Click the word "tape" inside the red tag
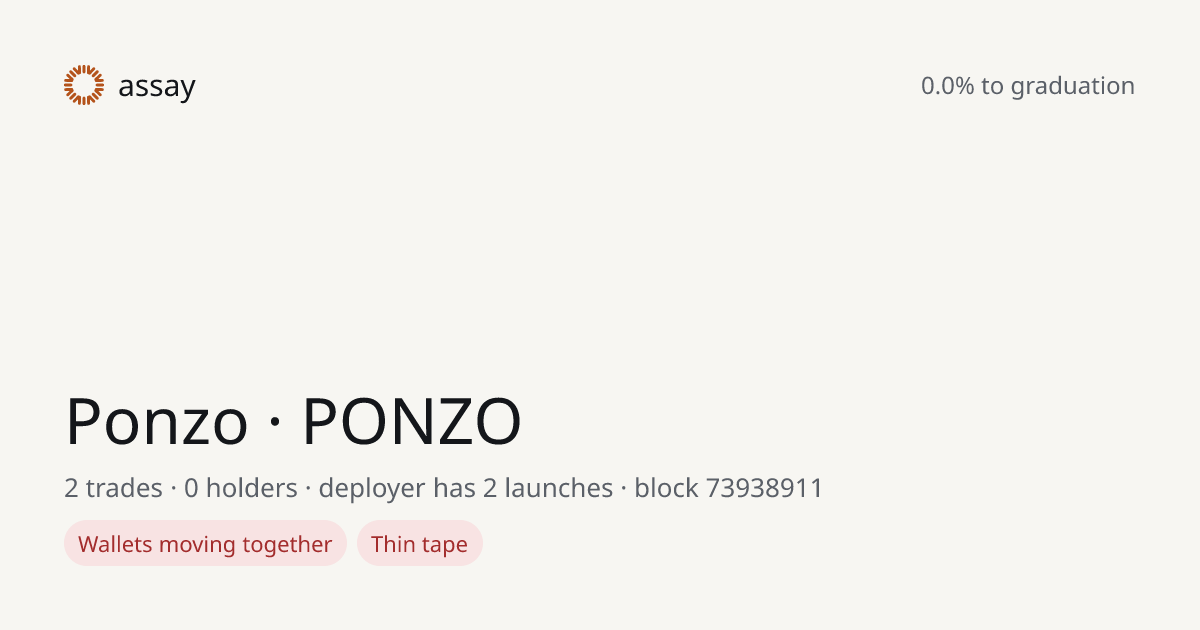The width and height of the screenshot is (1200, 630). pyautogui.click(x=444, y=546)
